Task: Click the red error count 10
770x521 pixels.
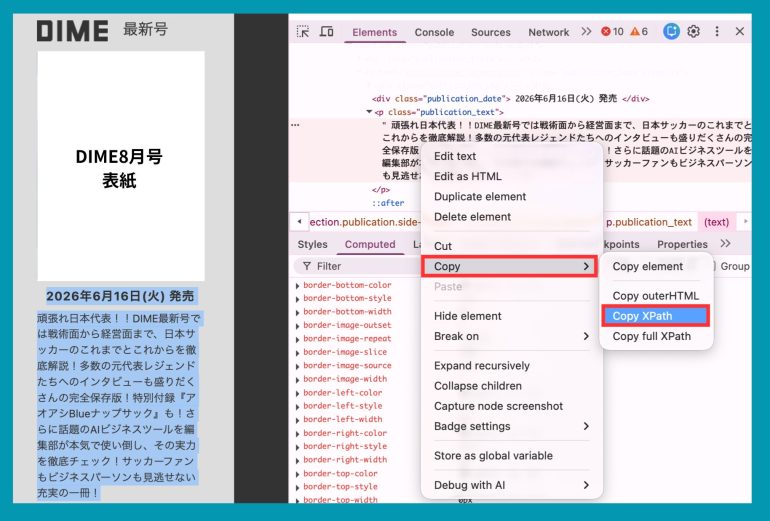Action: click(x=612, y=32)
